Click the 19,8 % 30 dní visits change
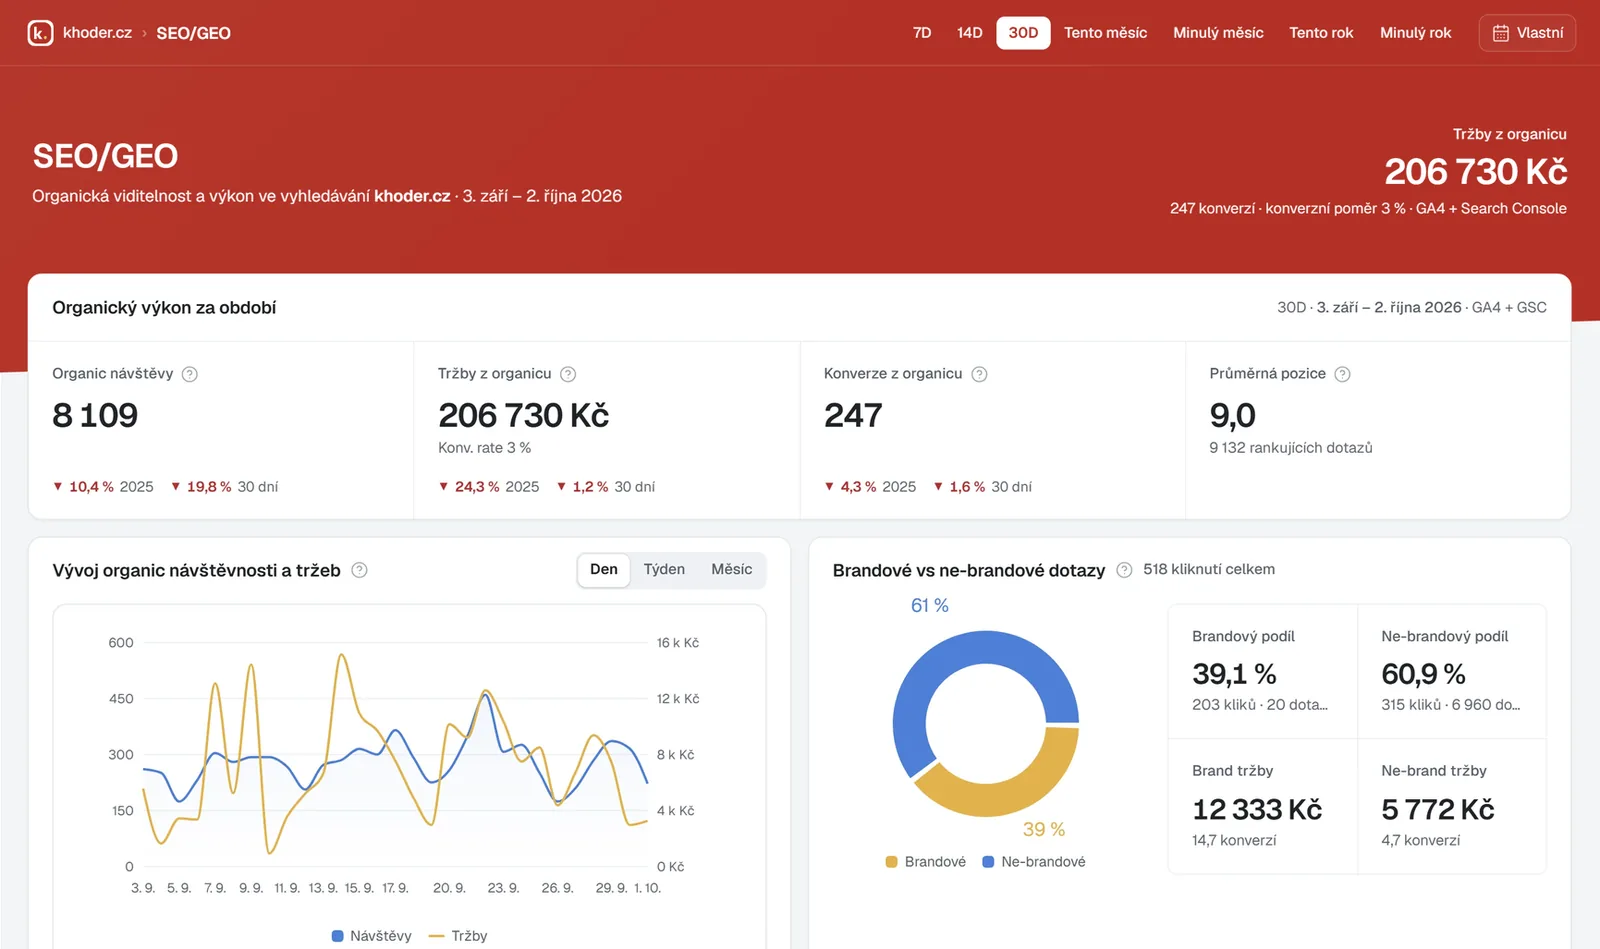The height and width of the screenshot is (949, 1600). [224, 487]
